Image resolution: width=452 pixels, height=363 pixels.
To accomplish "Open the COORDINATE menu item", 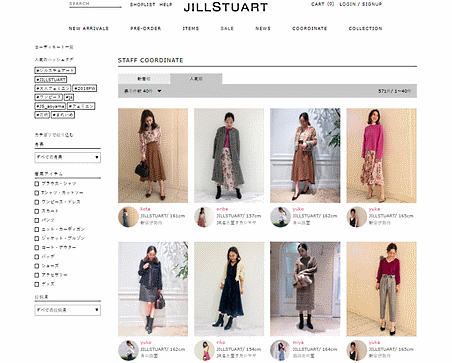I will [x=310, y=28].
